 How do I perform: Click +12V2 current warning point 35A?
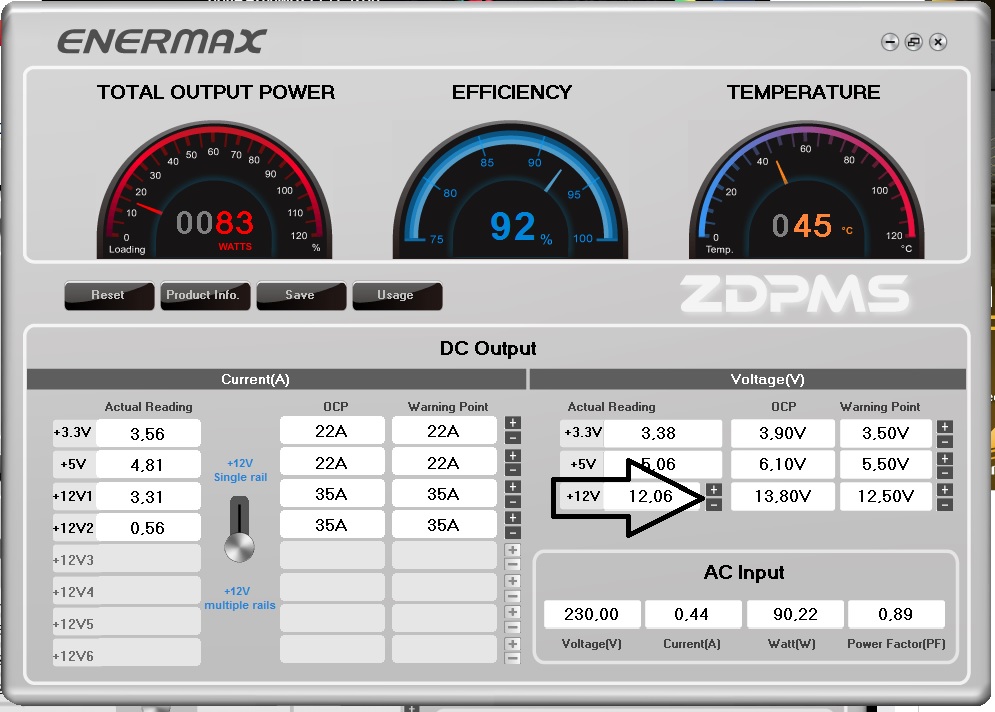pos(444,525)
